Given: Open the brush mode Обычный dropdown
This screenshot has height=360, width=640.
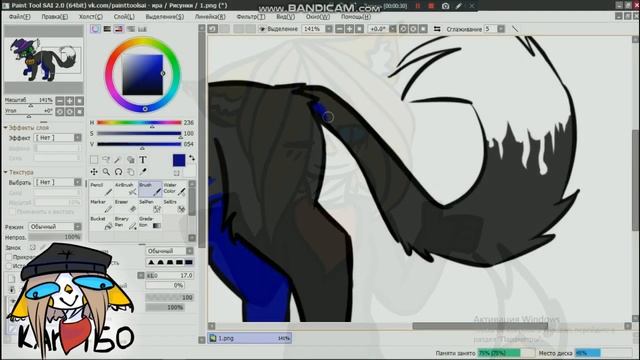Looking at the screenshot, I should click(170, 251).
